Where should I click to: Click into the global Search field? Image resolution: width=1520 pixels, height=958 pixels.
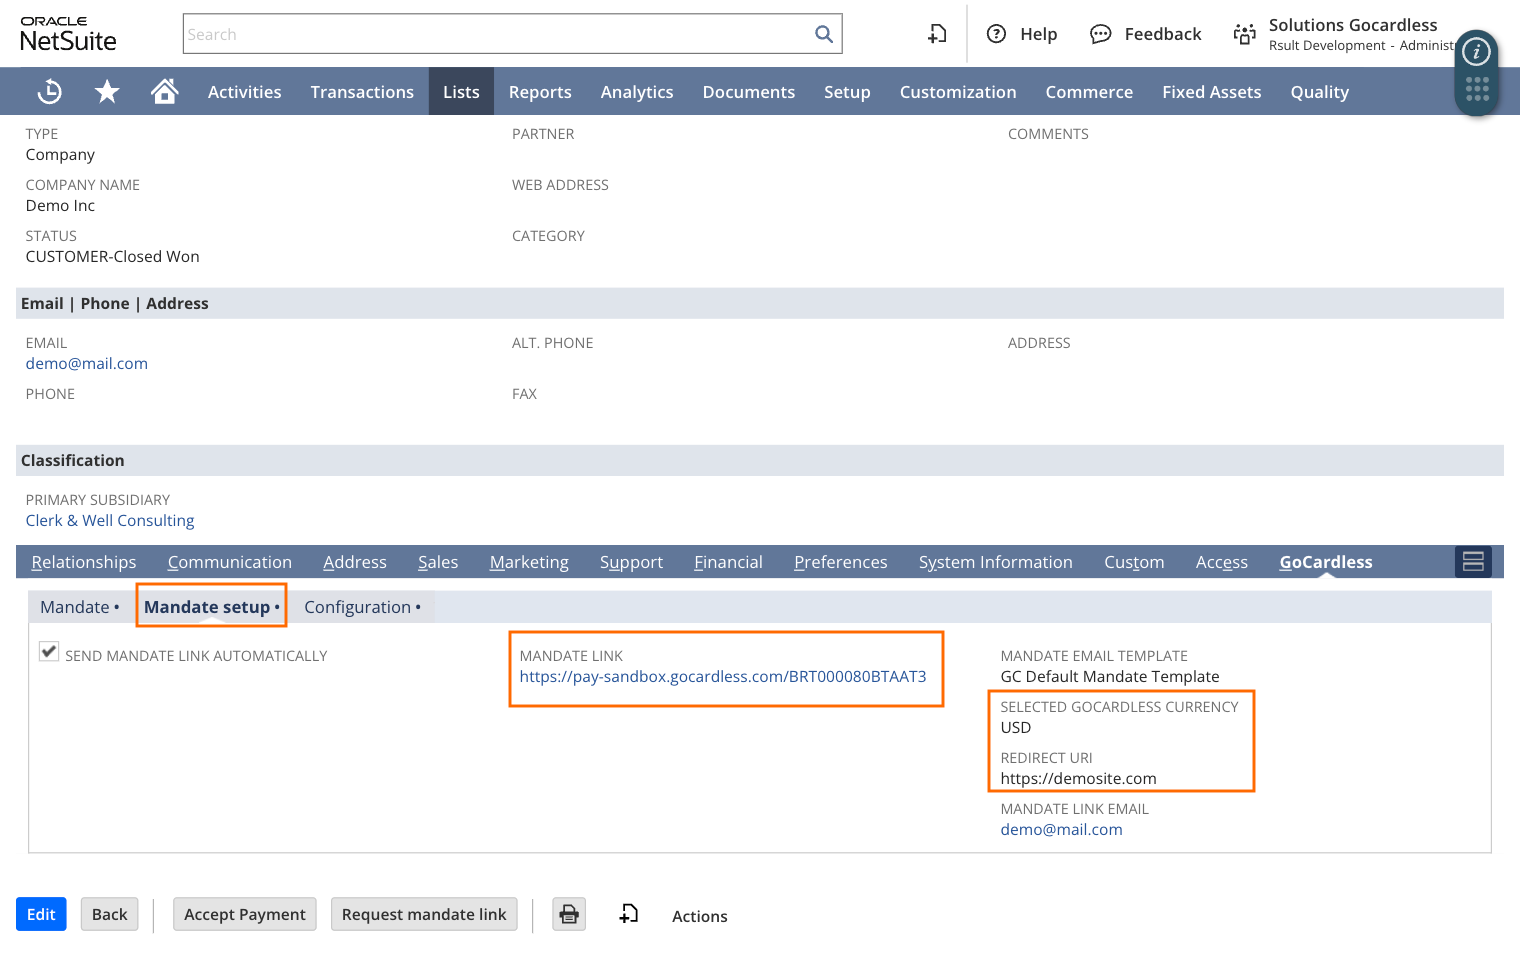pyautogui.click(x=498, y=34)
